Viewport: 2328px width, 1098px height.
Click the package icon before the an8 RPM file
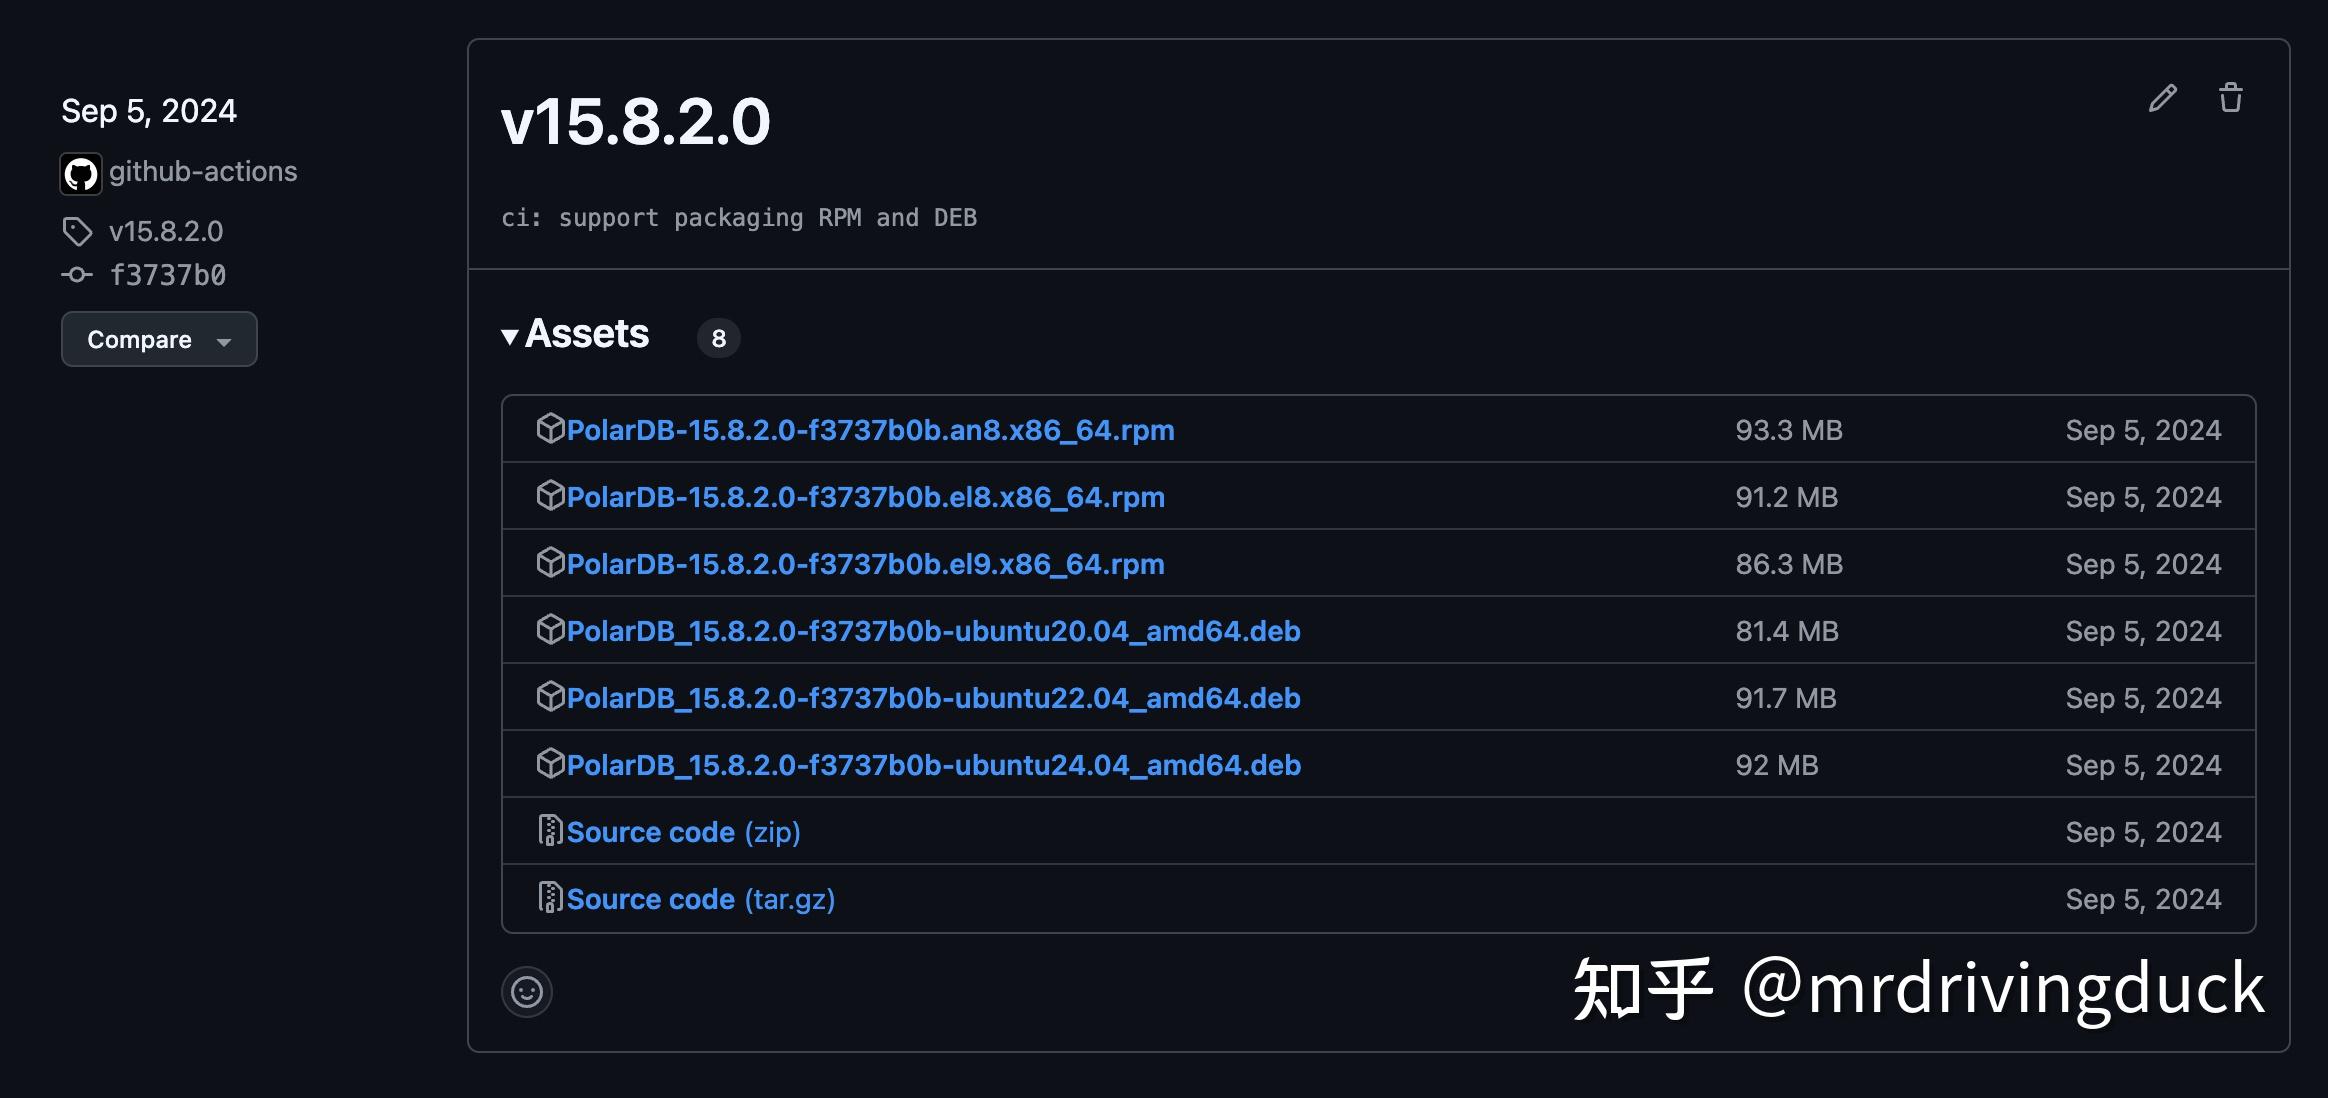pyautogui.click(x=549, y=429)
